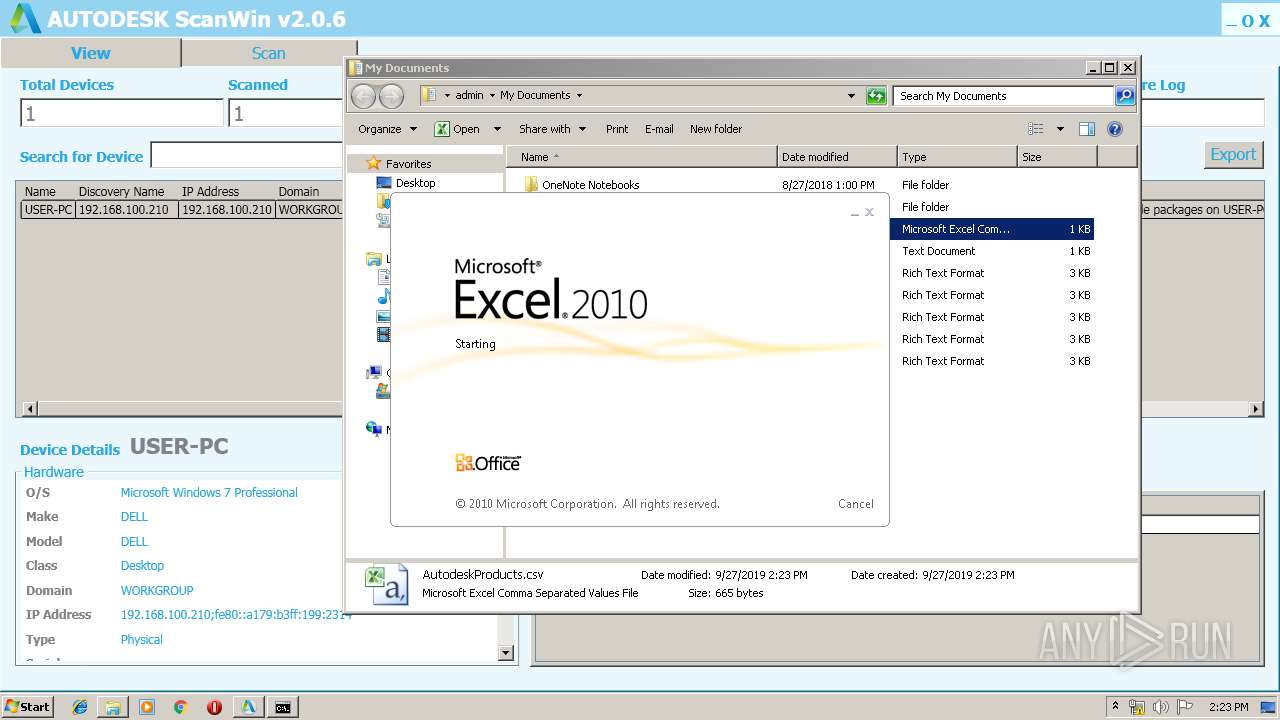Select OneNote Notebooks folder icon
The width and height of the screenshot is (1280, 720).
click(532, 185)
